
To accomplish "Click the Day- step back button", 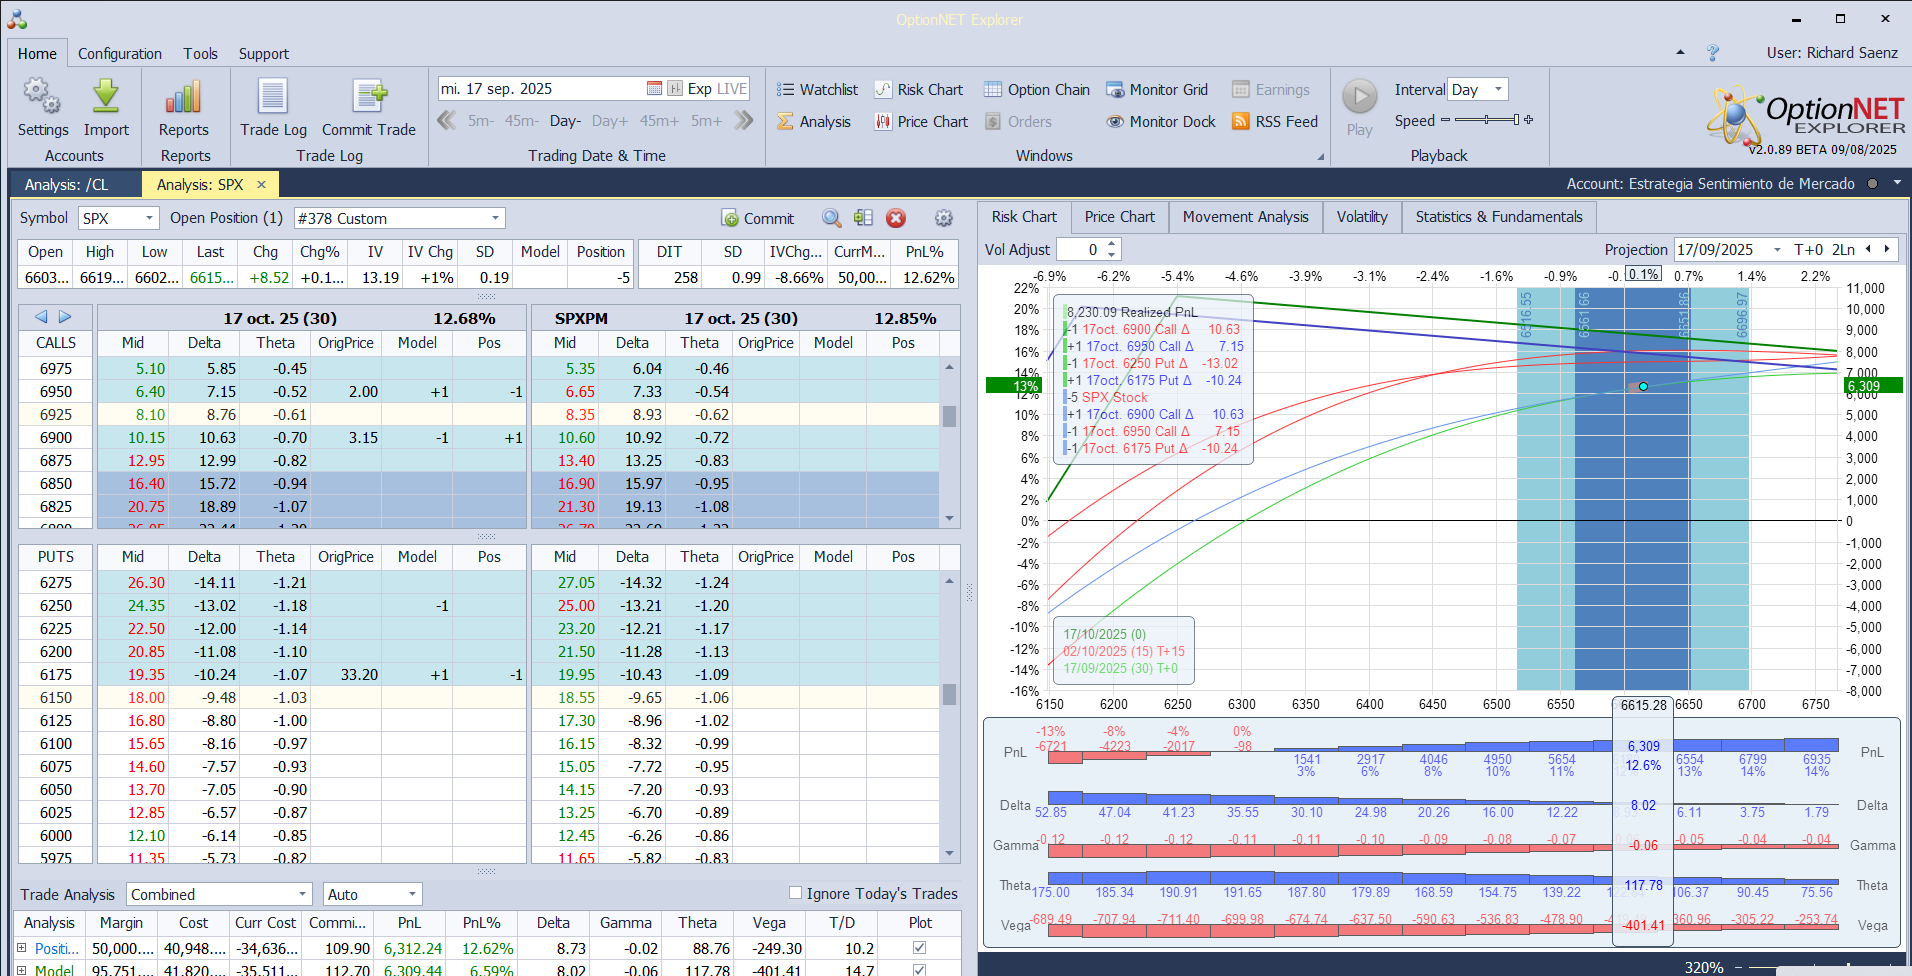I will (x=565, y=121).
